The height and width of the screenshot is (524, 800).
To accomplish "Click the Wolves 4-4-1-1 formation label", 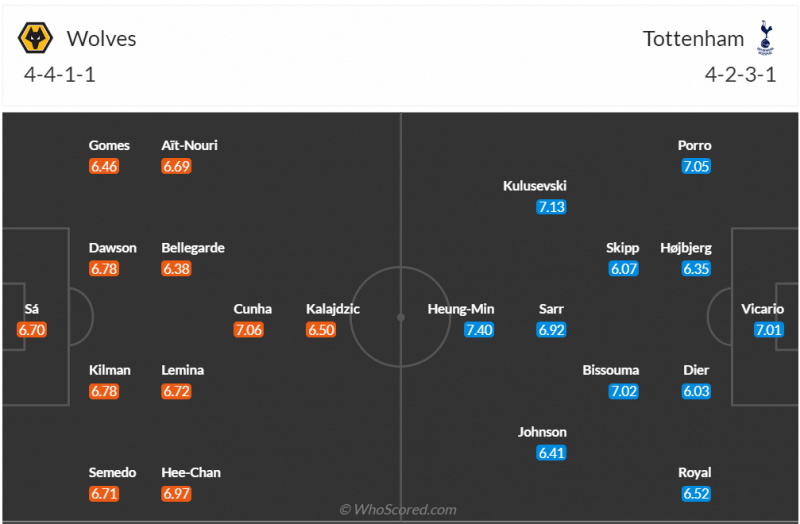I will [x=59, y=74].
